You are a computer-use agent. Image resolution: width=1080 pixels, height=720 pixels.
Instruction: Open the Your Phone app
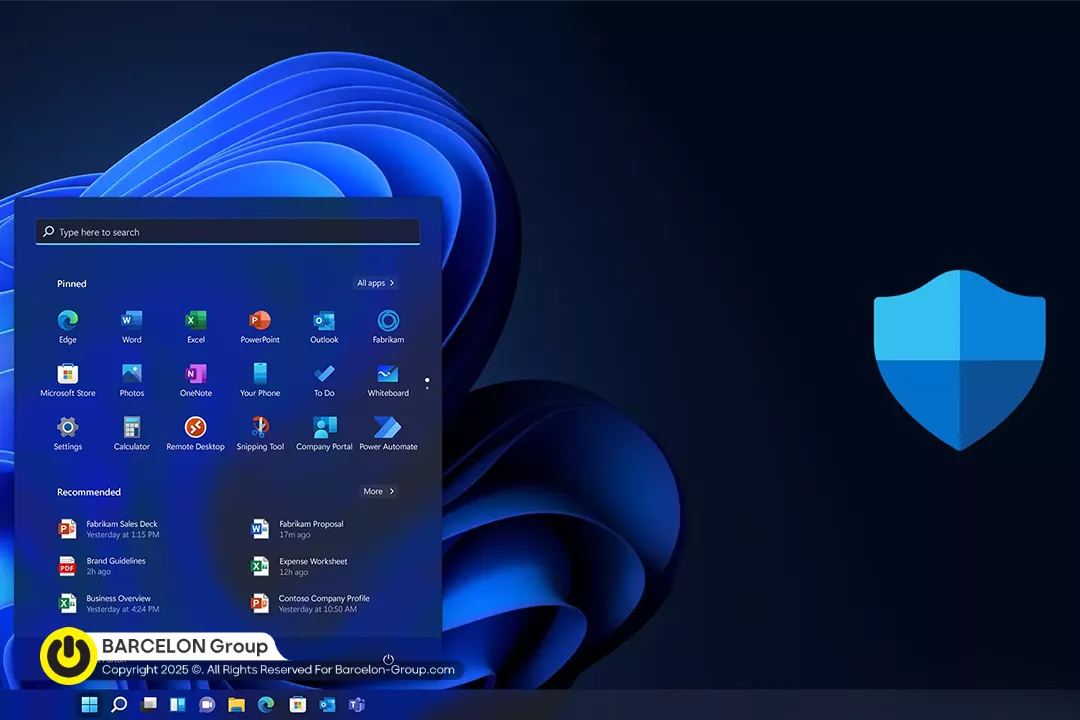(x=260, y=380)
